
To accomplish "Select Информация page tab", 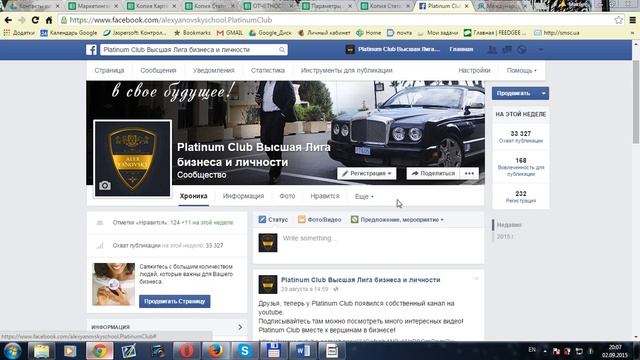I will coord(243,196).
